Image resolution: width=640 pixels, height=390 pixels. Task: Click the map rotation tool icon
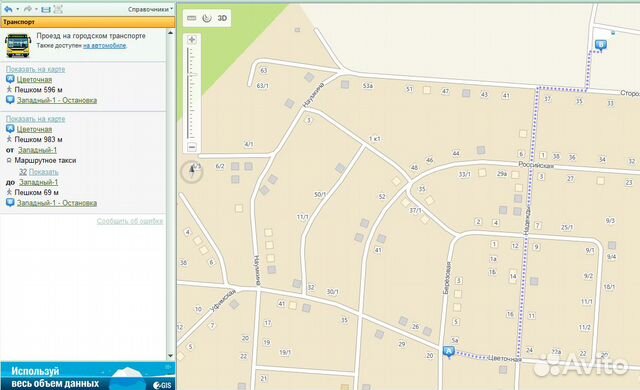pos(207,18)
